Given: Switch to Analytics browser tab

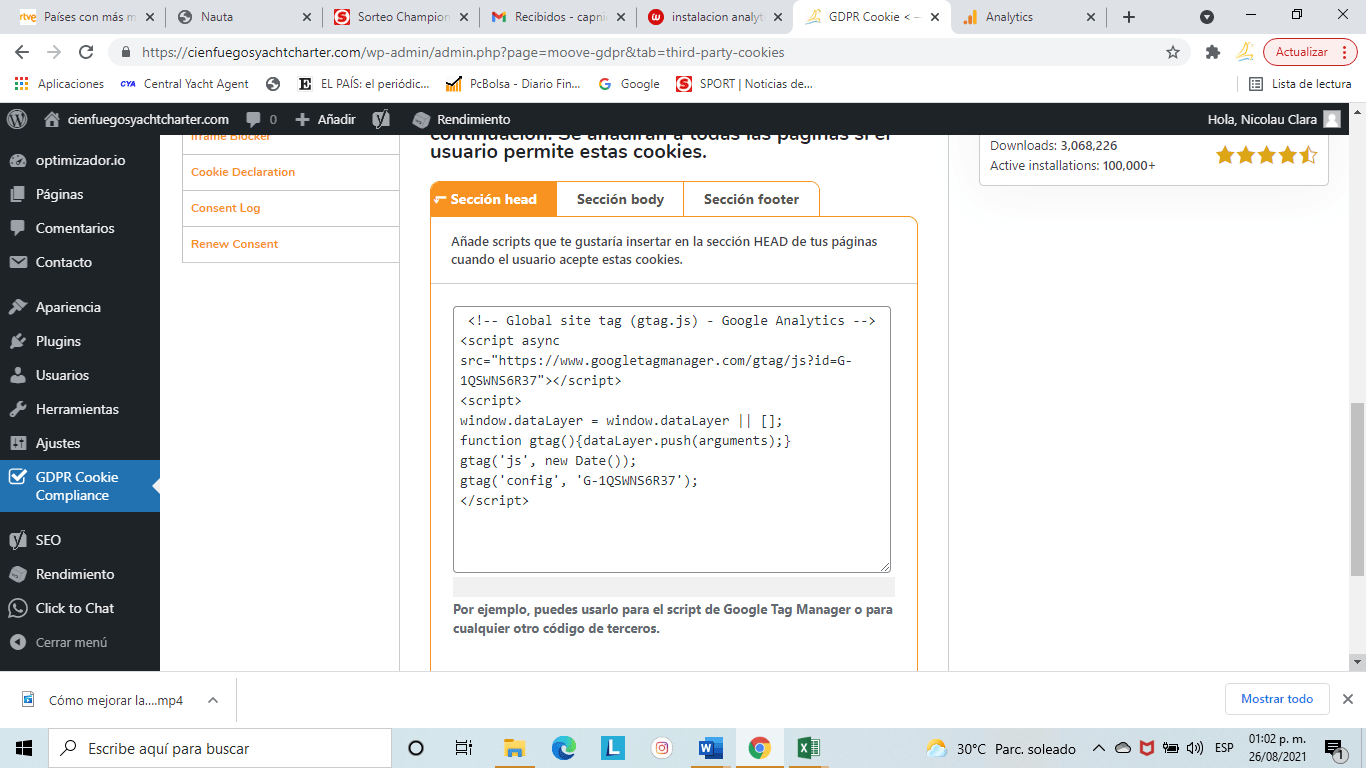Looking at the screenshot, I should click(x=1029, y=17).
